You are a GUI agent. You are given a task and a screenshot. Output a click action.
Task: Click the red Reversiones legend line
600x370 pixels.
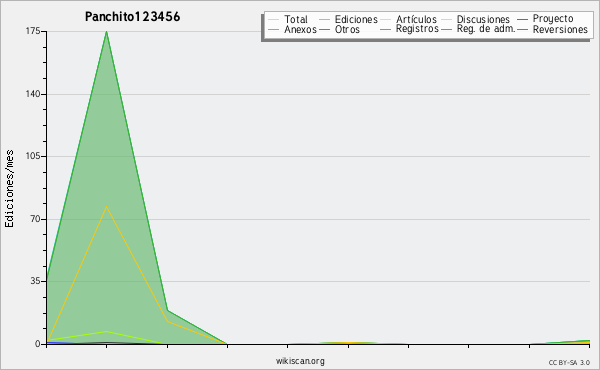[x=523, y=29]
